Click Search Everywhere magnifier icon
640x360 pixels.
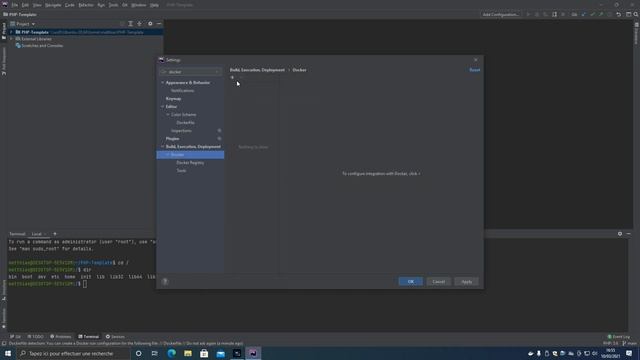(636, 14)
